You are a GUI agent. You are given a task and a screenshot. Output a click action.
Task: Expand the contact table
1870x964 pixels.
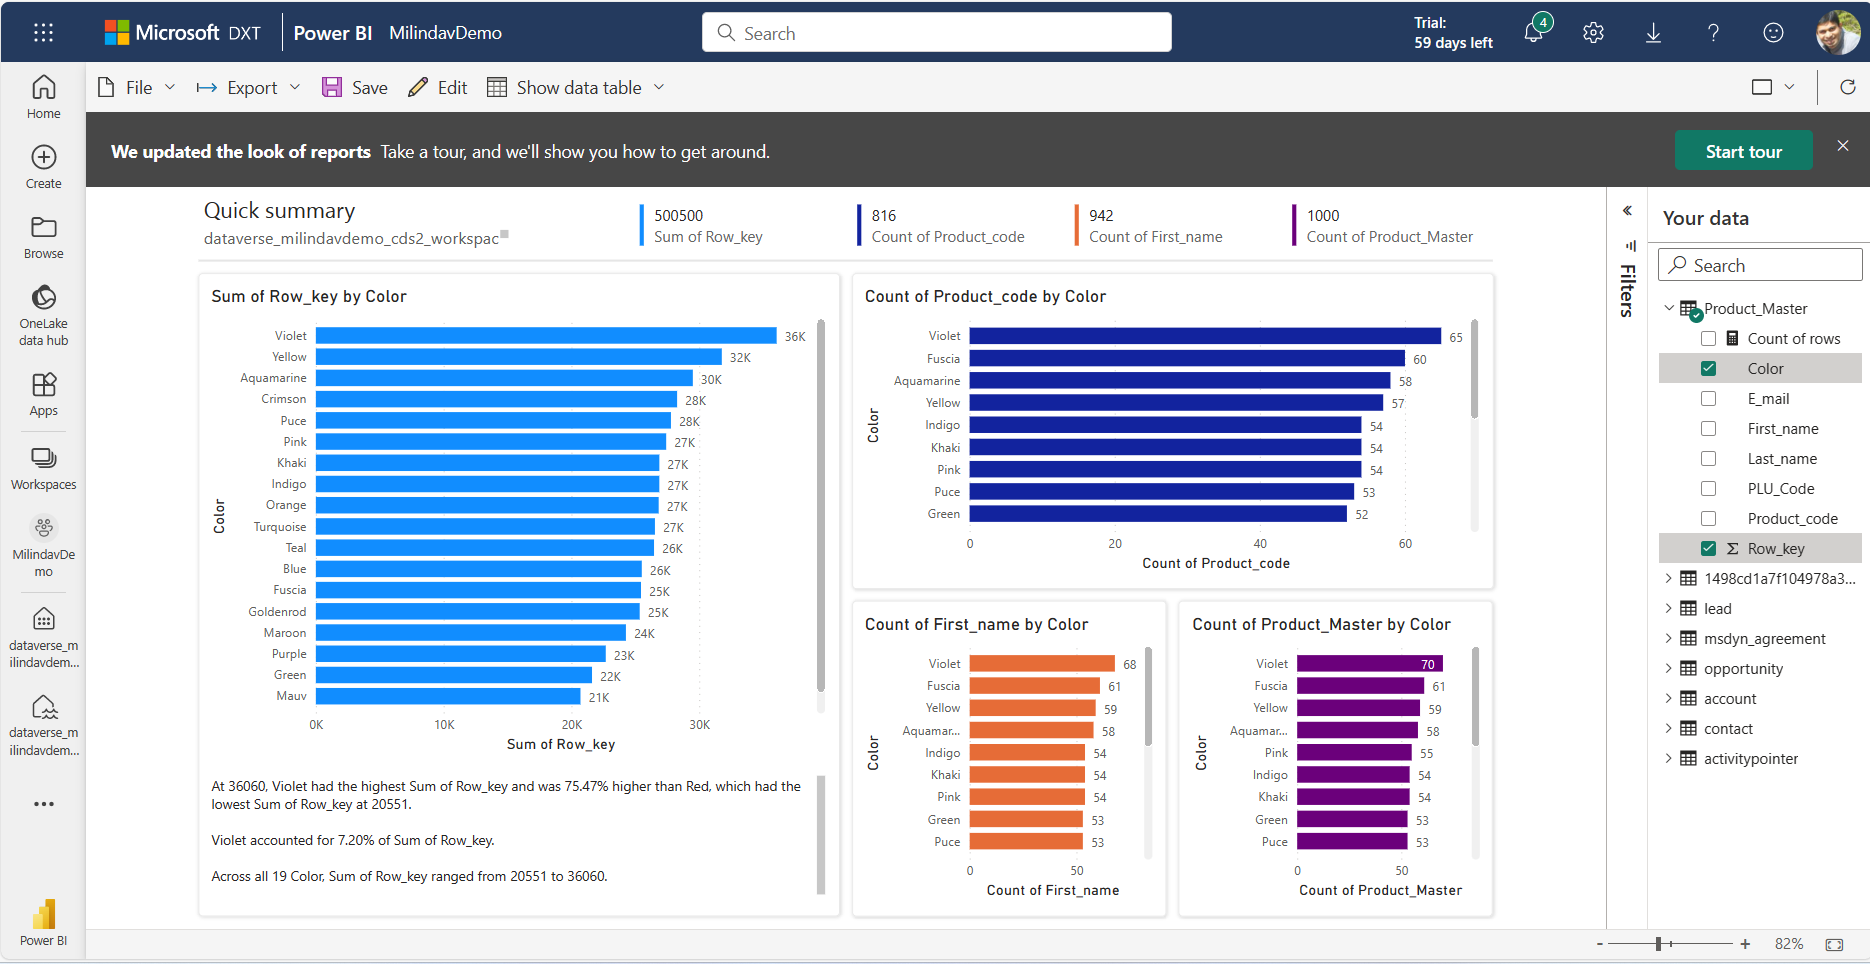[1670, 728]
